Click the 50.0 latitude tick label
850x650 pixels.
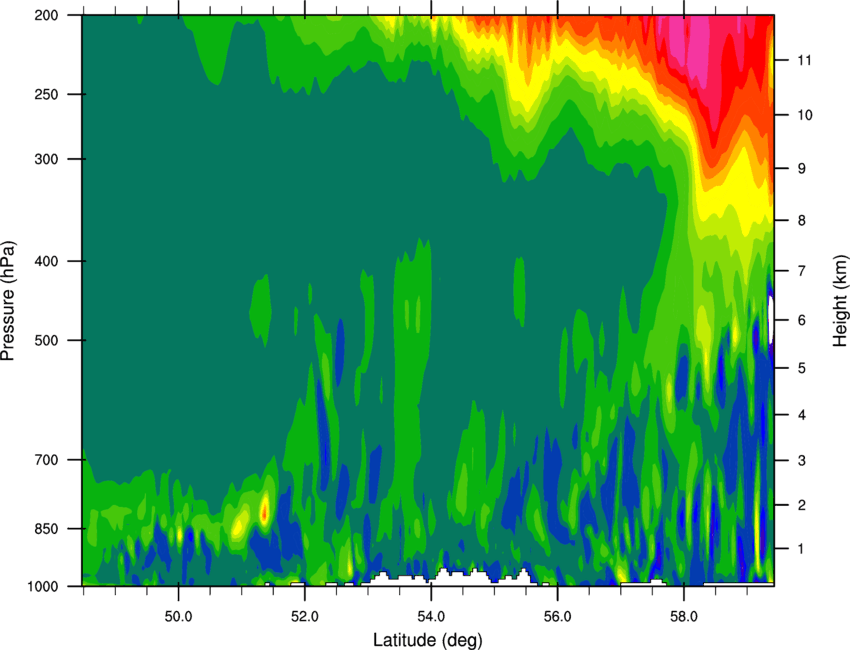pos(178,617)
